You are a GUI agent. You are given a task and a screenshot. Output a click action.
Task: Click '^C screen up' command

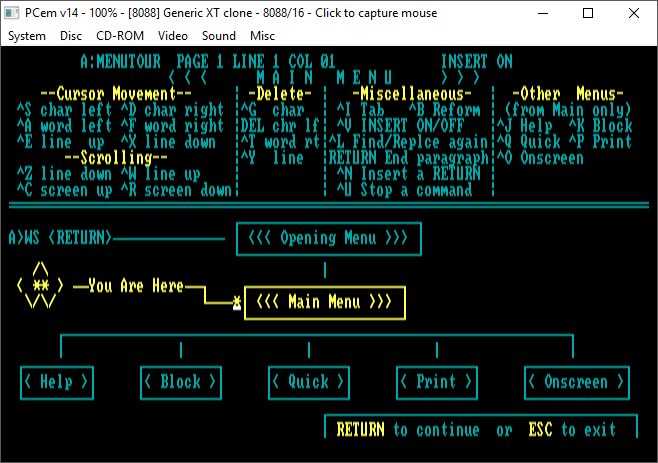pos(64,190)
